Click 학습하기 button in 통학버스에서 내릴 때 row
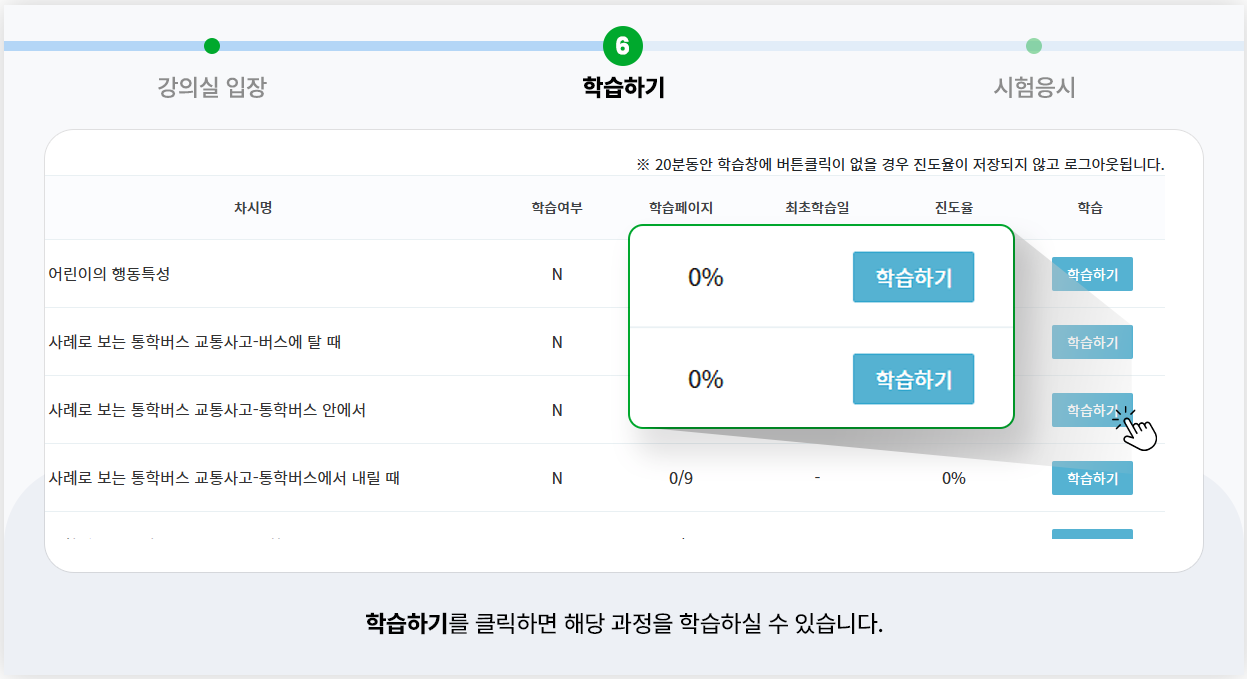Image resolution: width=1247 pixels, height=679 pixels. (1092, 478)
